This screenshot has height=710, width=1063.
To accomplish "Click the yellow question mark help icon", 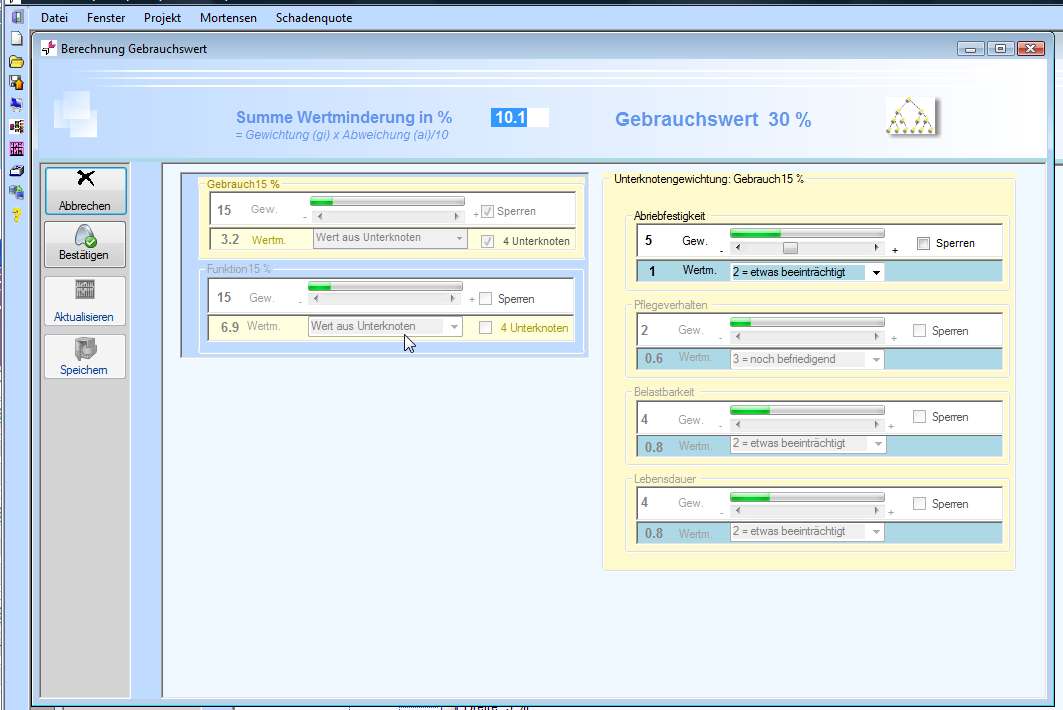I will tap(16, 215).
